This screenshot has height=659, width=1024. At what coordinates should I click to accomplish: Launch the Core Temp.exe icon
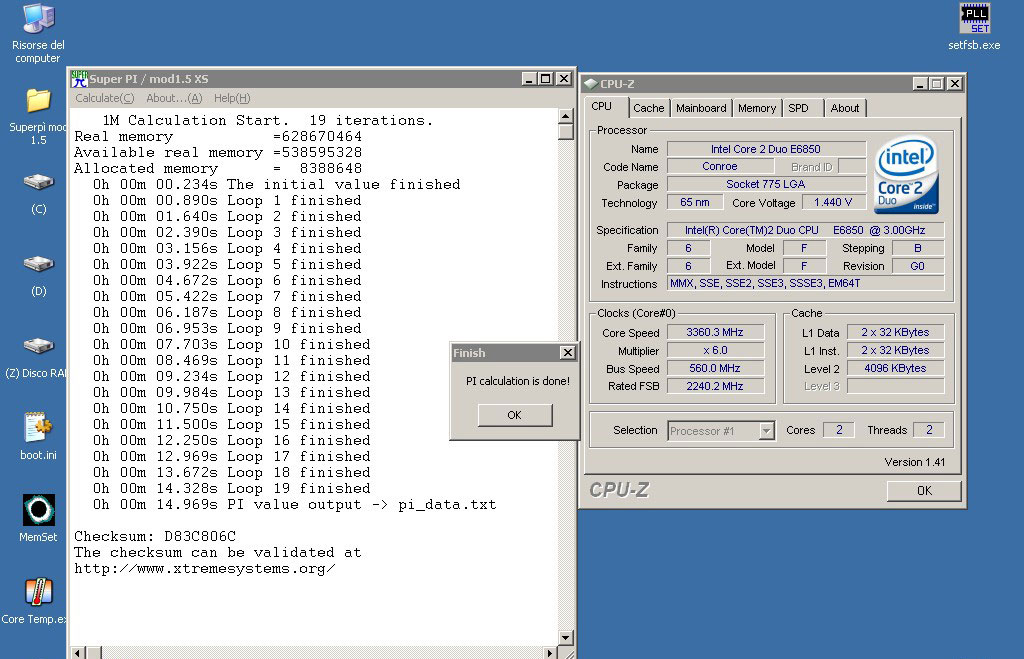click(39, 592)
